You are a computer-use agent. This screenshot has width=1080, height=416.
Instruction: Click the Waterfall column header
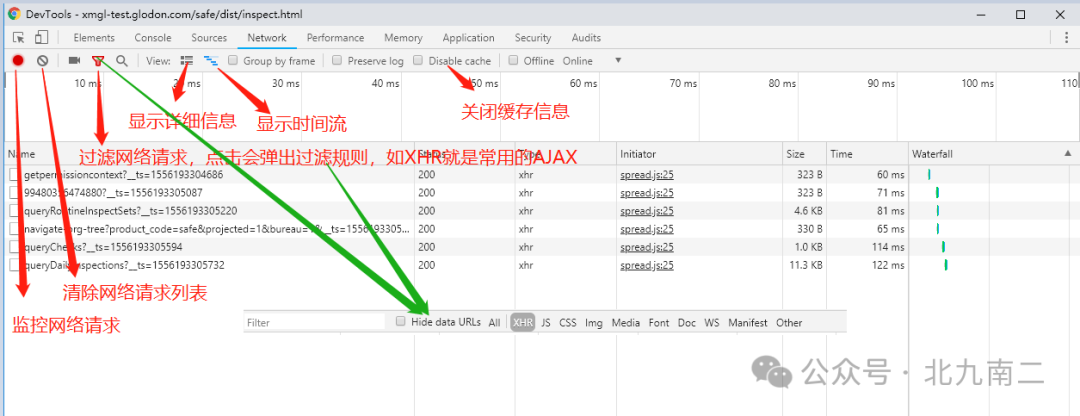pyautogui.click(x=993, y=154)
